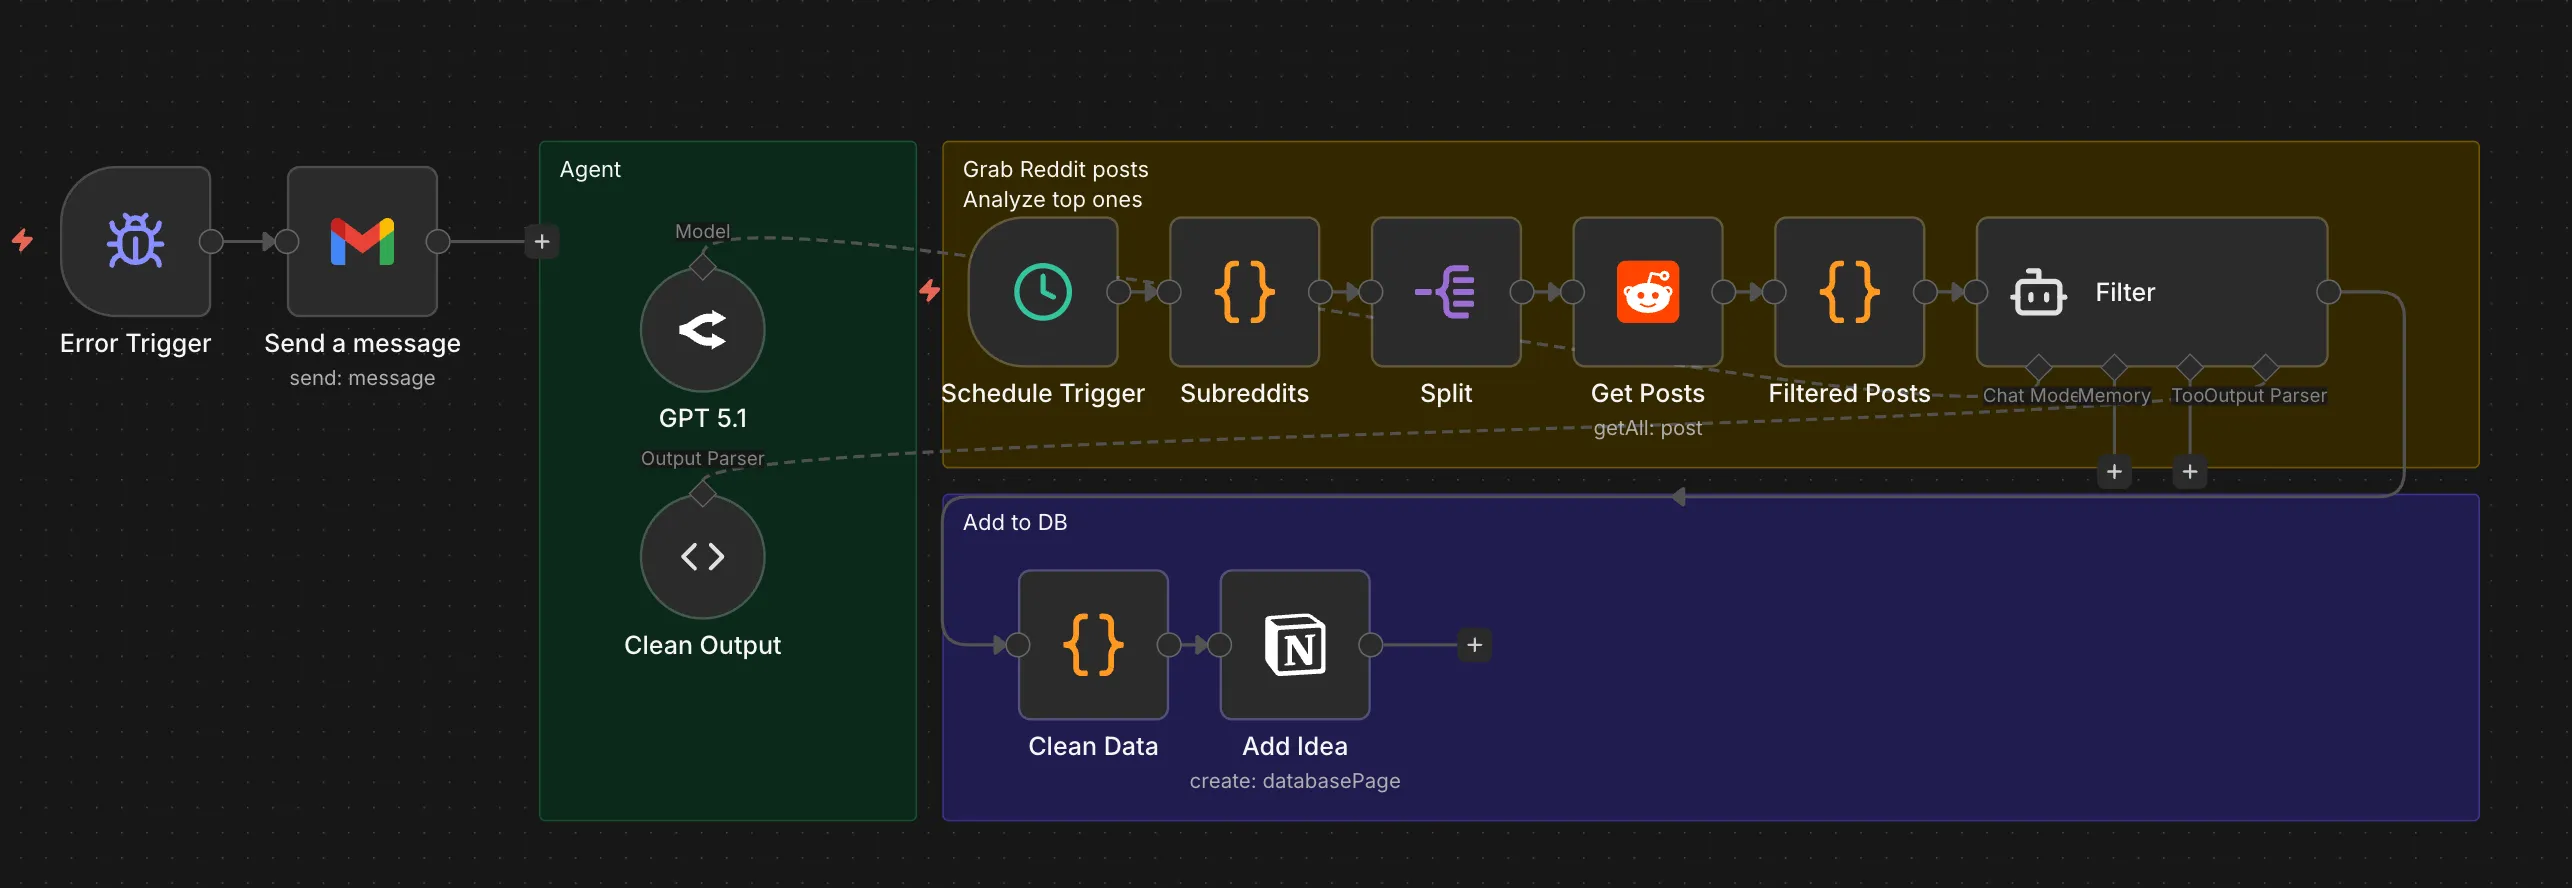Click the 'GPT 5.1' label
Image resolution: width=2572 pixels, height=888 pixels.
[703, 418]
